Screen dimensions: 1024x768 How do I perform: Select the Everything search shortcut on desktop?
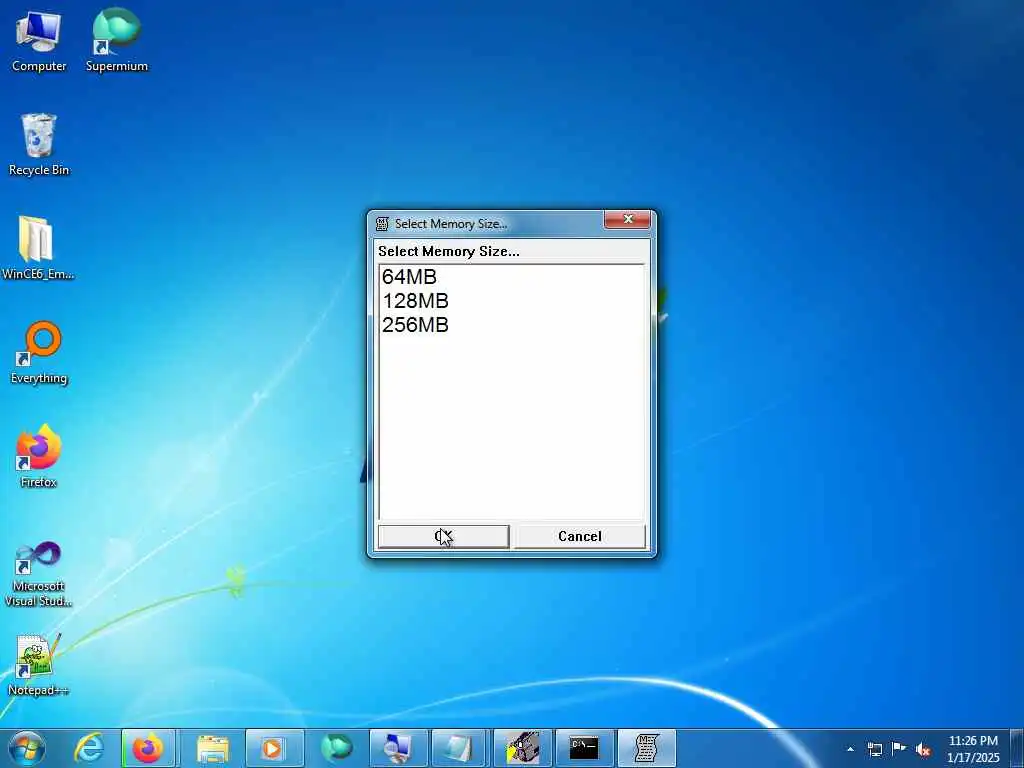coord(39,353)
